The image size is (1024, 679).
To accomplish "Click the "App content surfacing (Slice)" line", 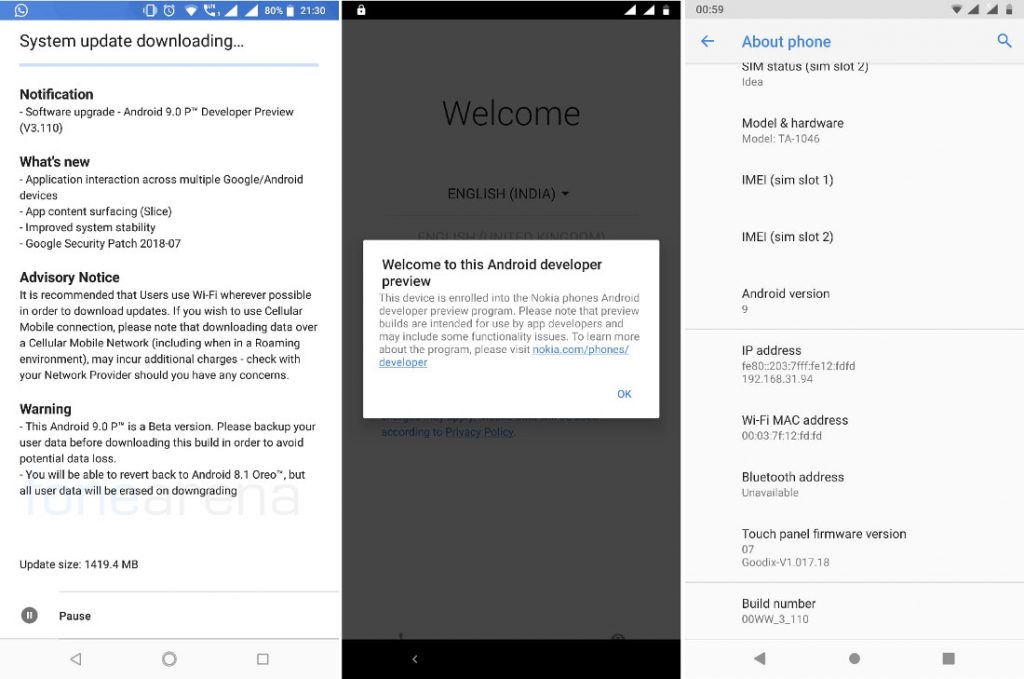I will pyautogui.click(x=95, y=212).
